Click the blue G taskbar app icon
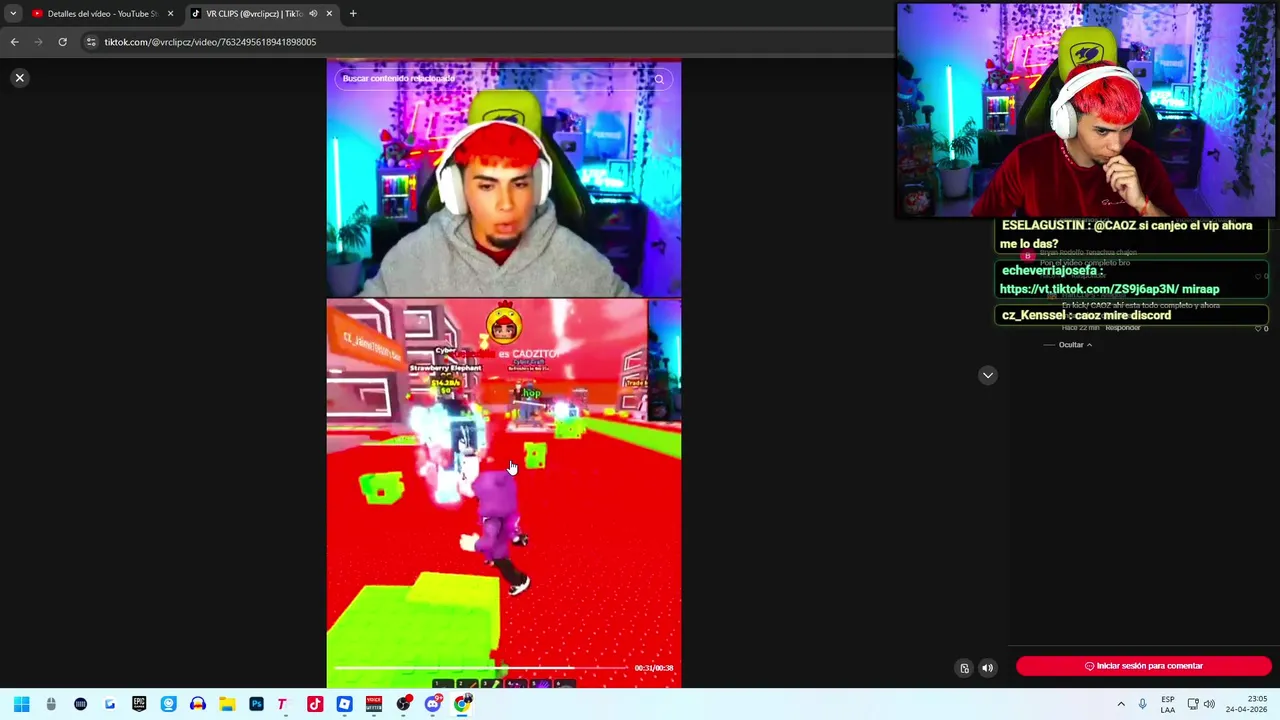Viewport: 1280px width, 720px height. 110,704
